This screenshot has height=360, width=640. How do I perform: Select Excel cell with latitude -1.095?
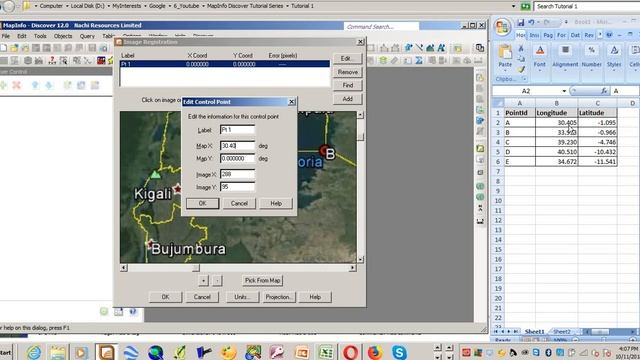pos(597,122)
